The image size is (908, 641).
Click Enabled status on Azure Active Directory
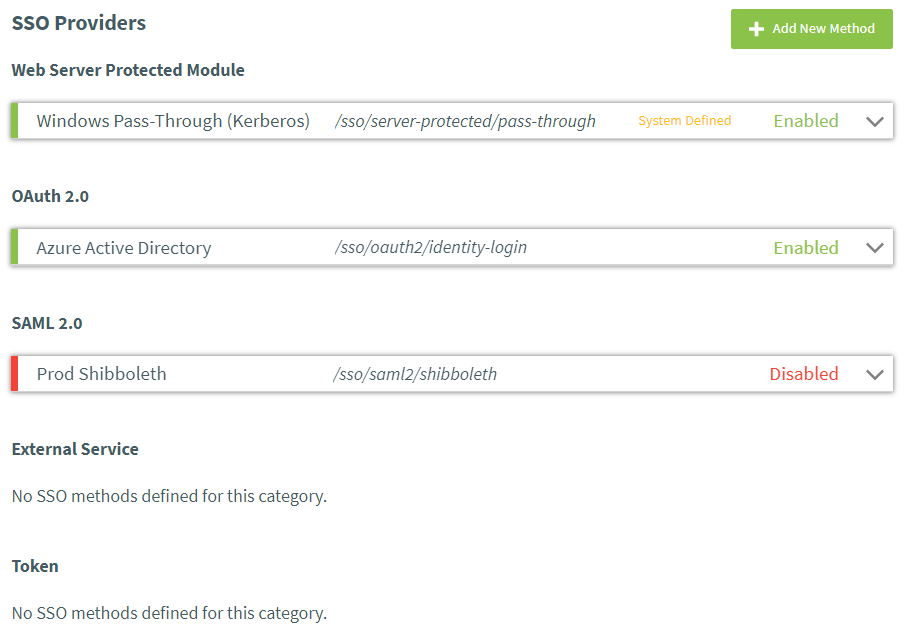pos(805,248)
